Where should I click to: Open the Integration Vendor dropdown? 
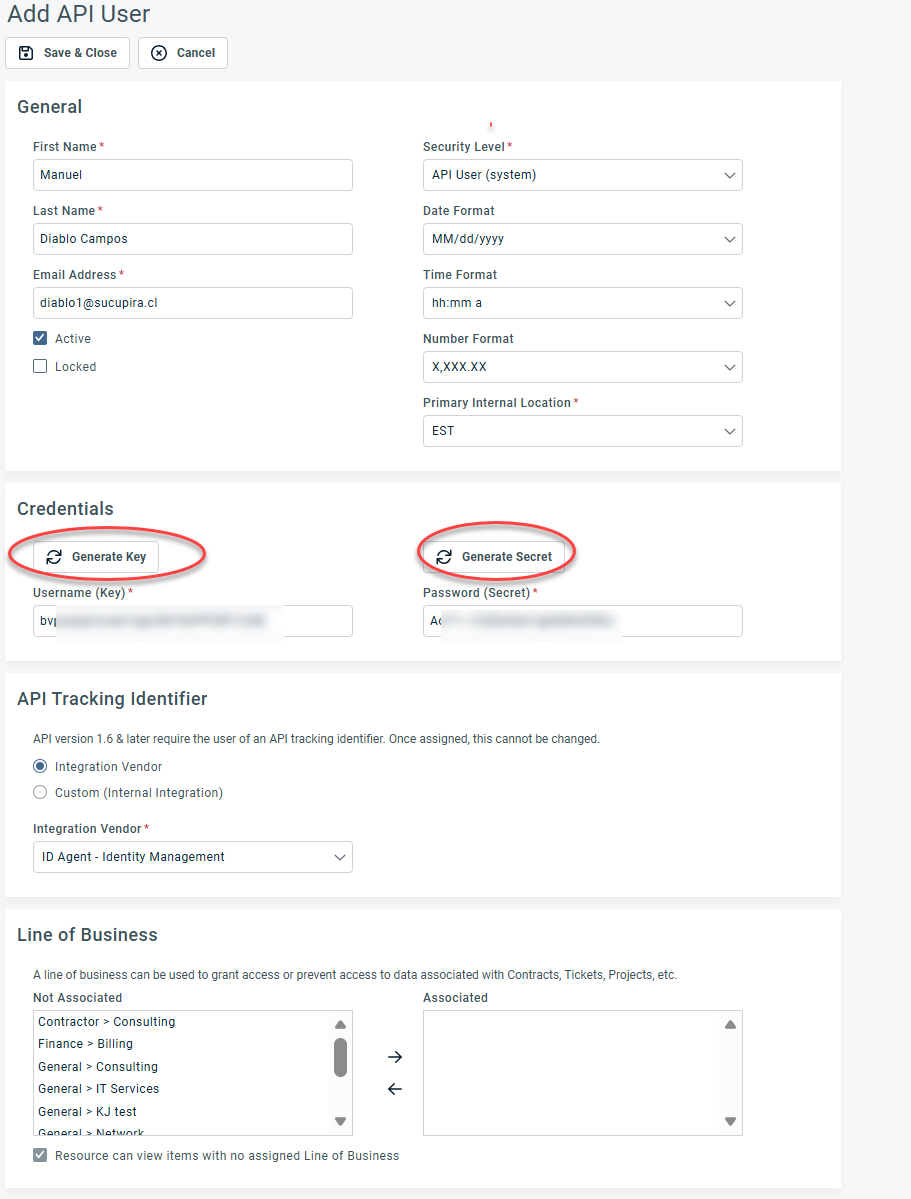pyautogui.click(x=192, y=857)
